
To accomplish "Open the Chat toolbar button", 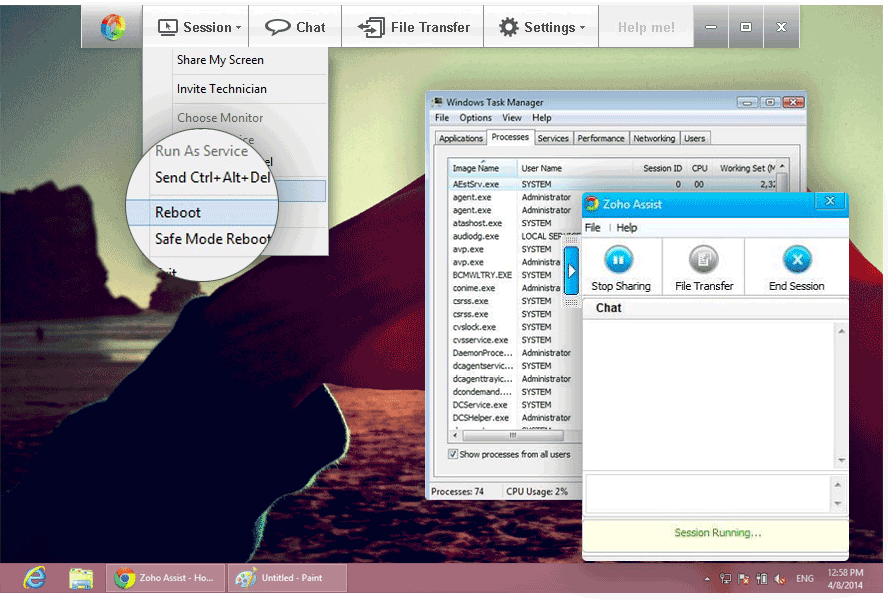I will (295, 27).
